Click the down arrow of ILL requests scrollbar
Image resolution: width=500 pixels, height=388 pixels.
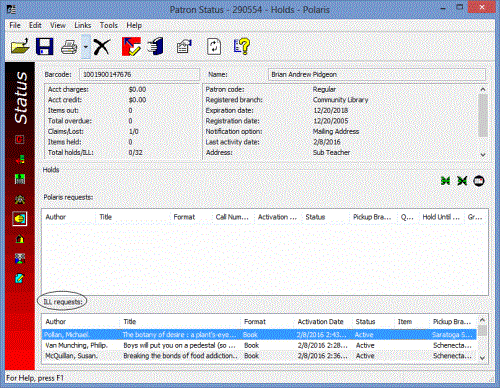click(482, 358)
